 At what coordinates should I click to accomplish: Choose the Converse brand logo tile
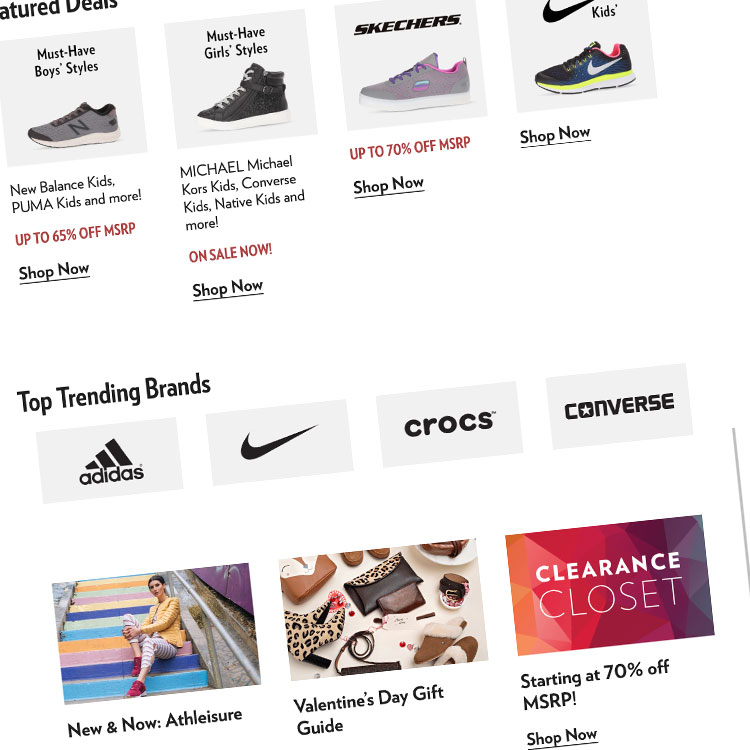(x=619, y=406)
